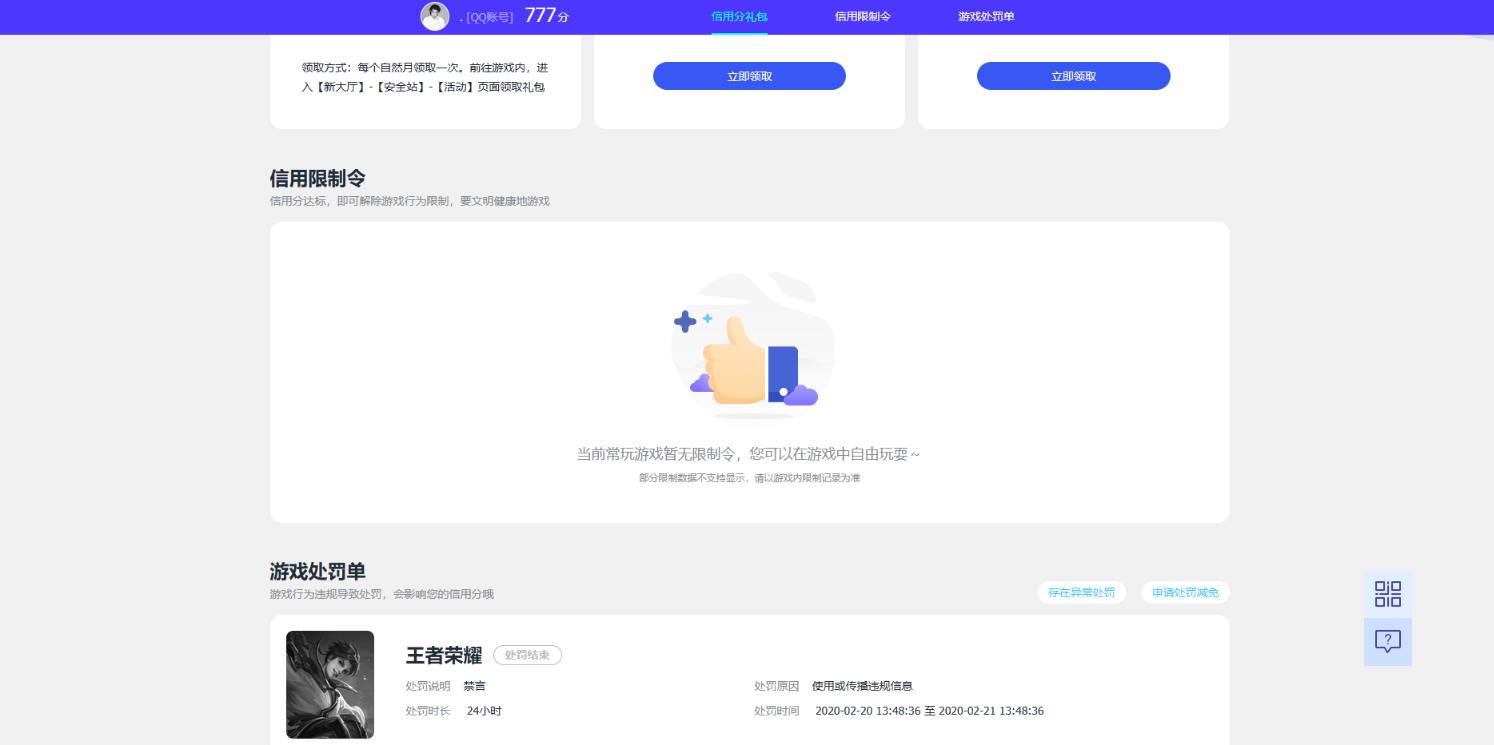Open the help question-mark widget
The height and width of the screenshot is (745, 1494).
(1388, 642)
